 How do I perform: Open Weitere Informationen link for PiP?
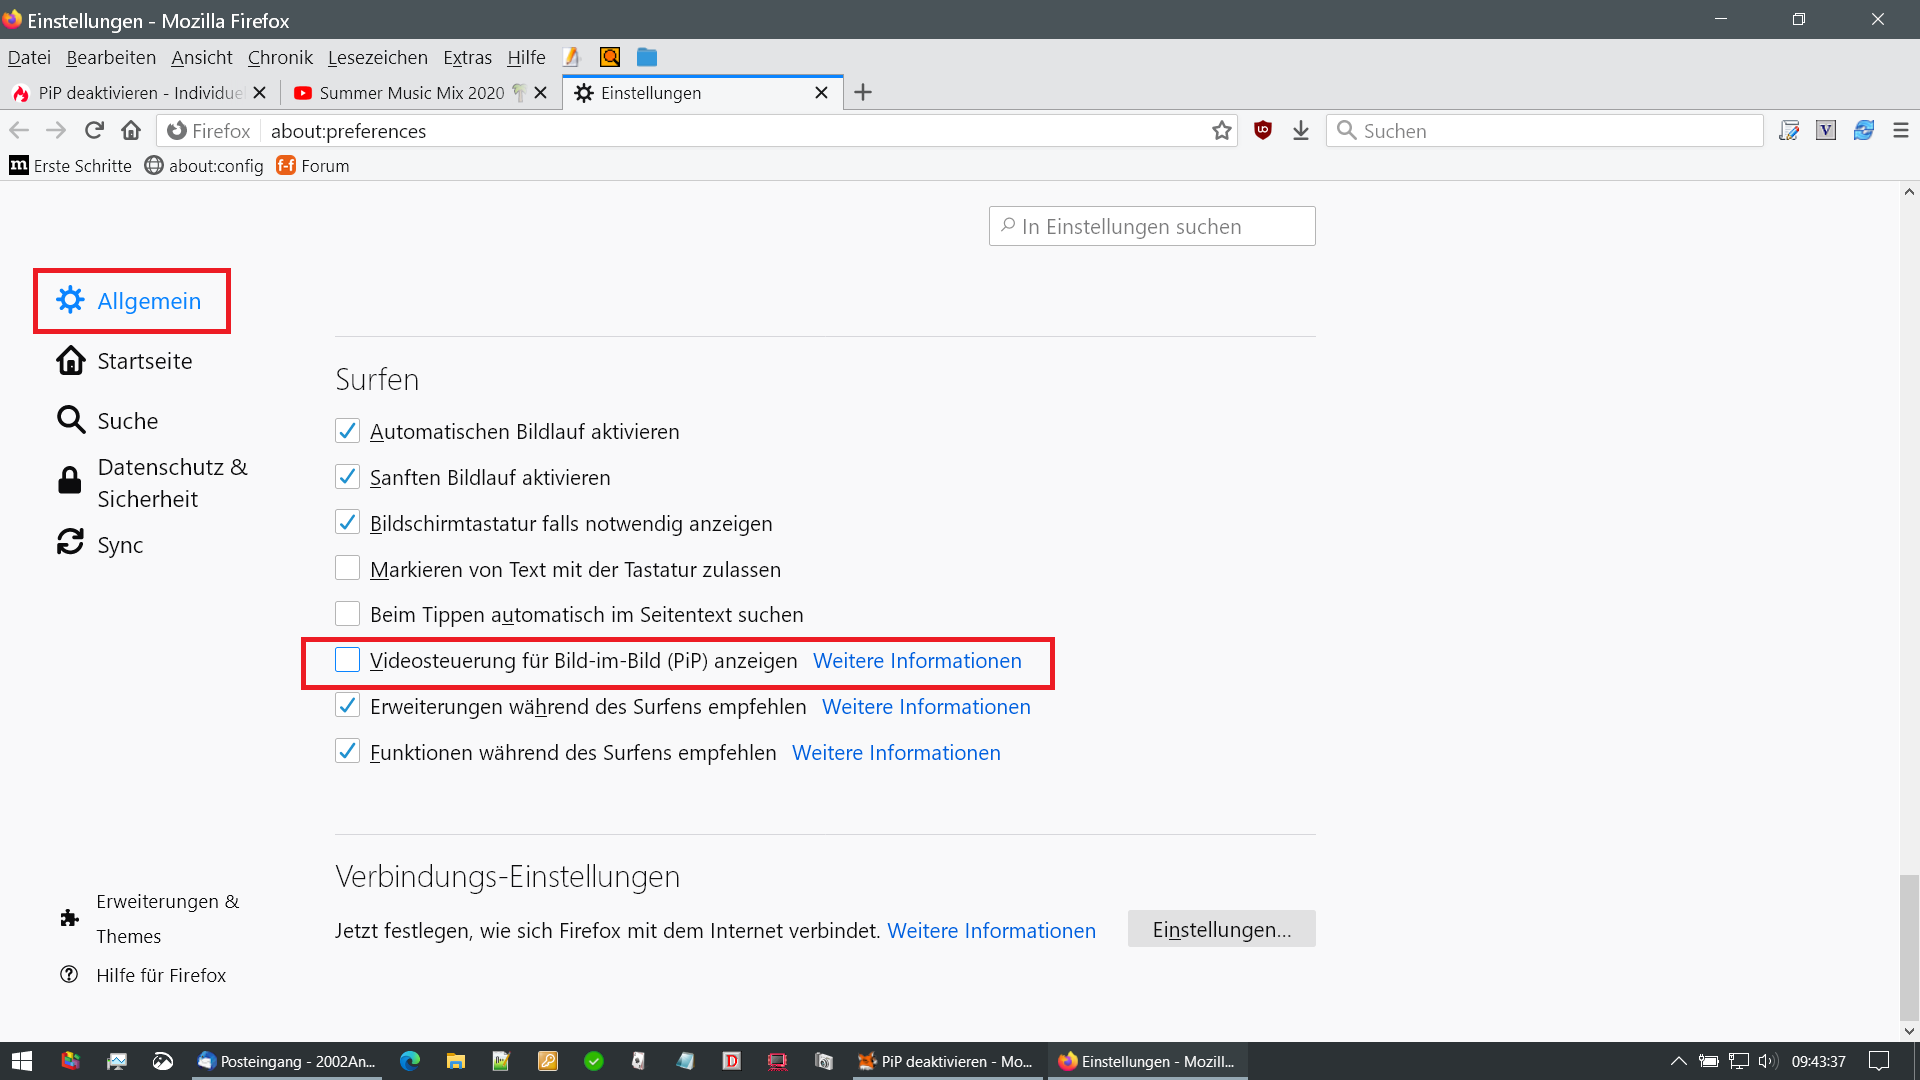coord(917,661)
